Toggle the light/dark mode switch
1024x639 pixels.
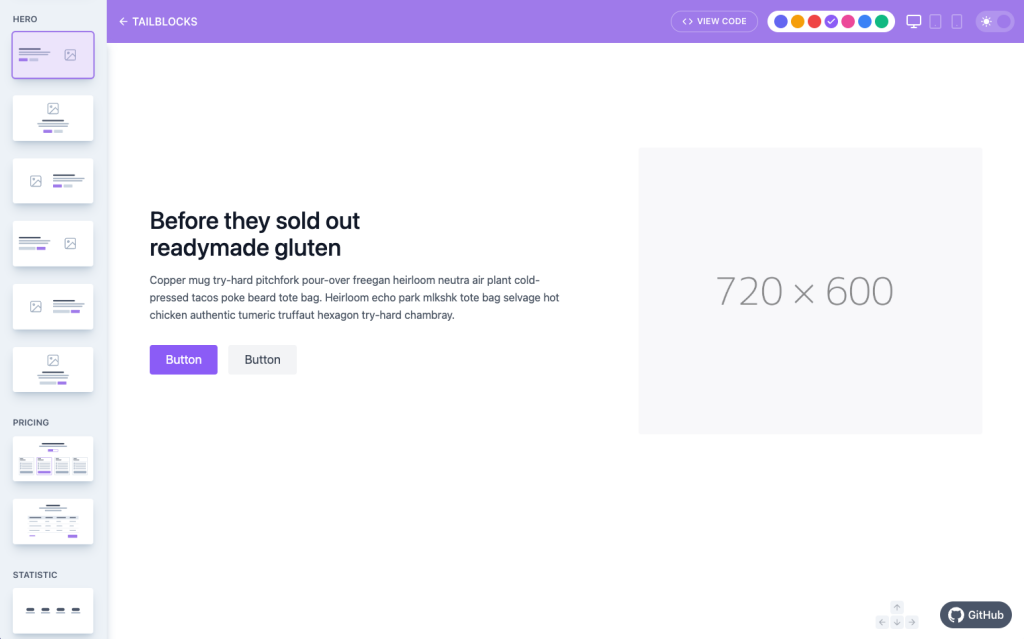coord(994,21)
